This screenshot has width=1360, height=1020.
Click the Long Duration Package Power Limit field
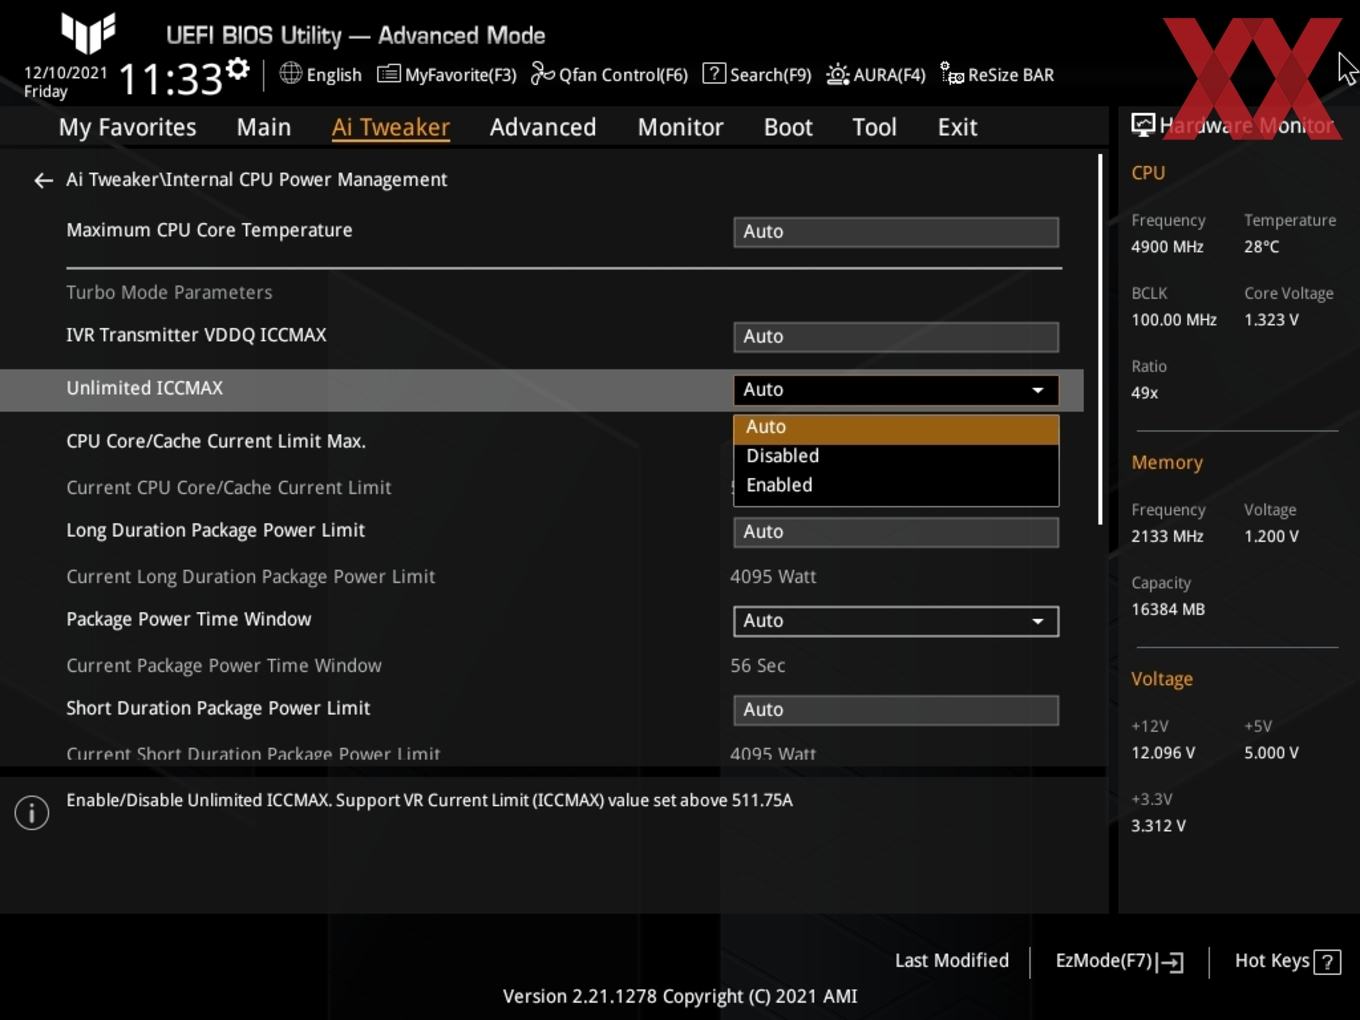[896, 532]
